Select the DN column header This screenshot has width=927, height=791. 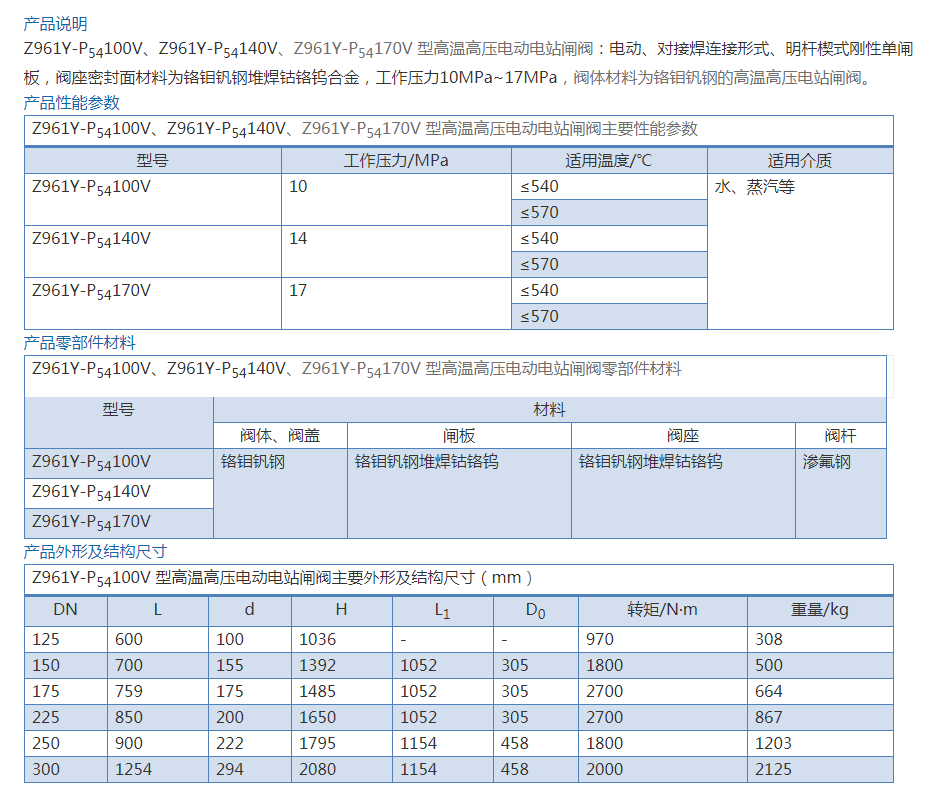[x=65, y=610]
